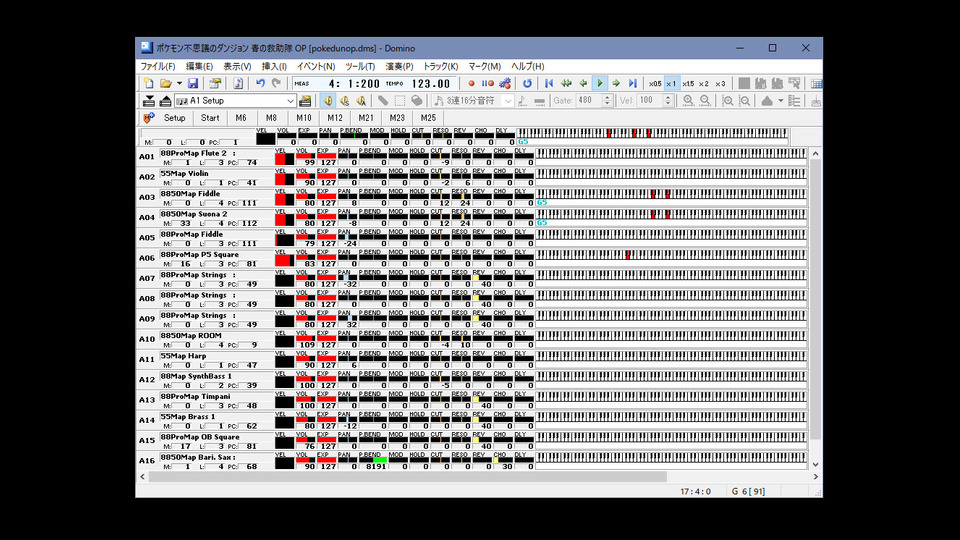Set playback speed to x1

click(x=671, y=83)
